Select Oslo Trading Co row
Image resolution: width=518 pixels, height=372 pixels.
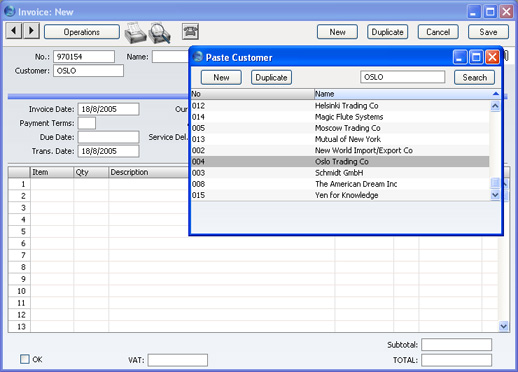point(340,162)
